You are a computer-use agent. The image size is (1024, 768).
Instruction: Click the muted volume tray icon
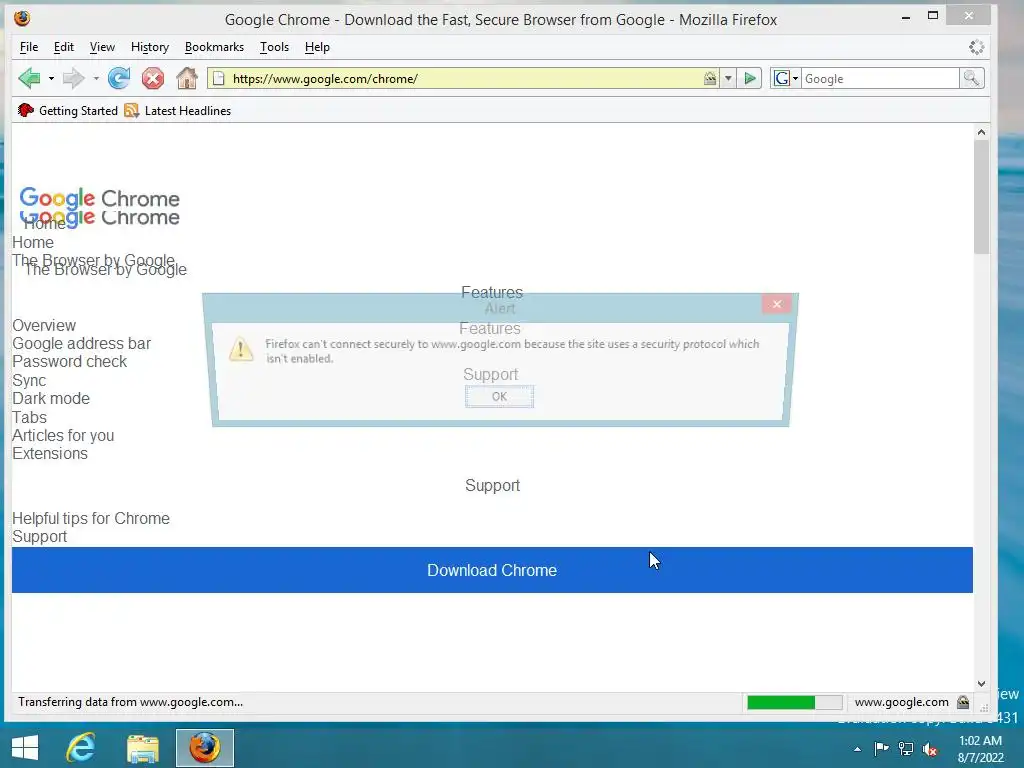930,749
